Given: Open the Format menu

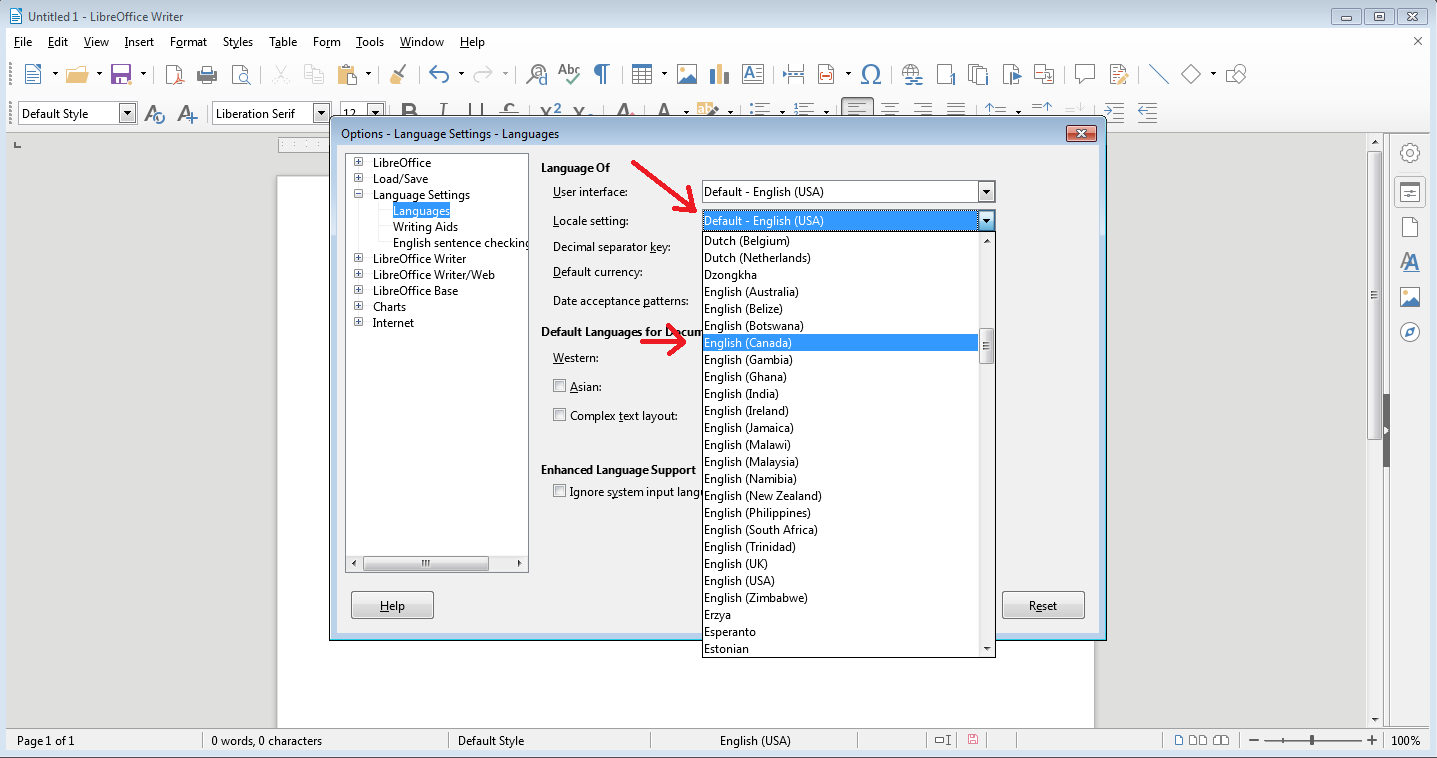Looking at the screenshot, I should pyautogui.click(x=188, y=42).
